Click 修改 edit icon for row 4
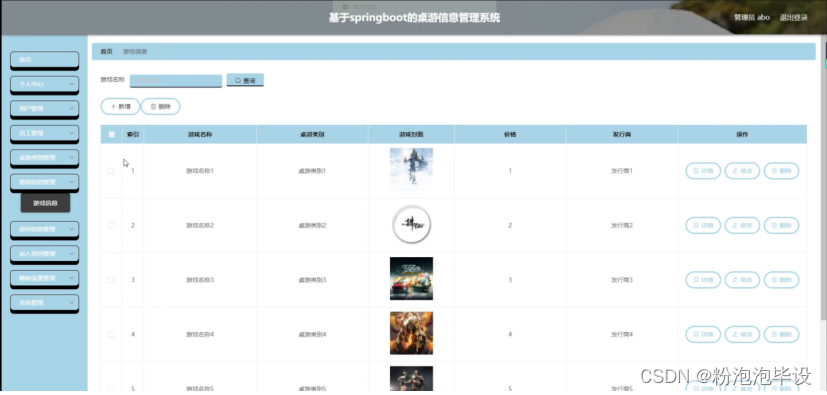Screen dimensions: 827x395 (742, 334)
